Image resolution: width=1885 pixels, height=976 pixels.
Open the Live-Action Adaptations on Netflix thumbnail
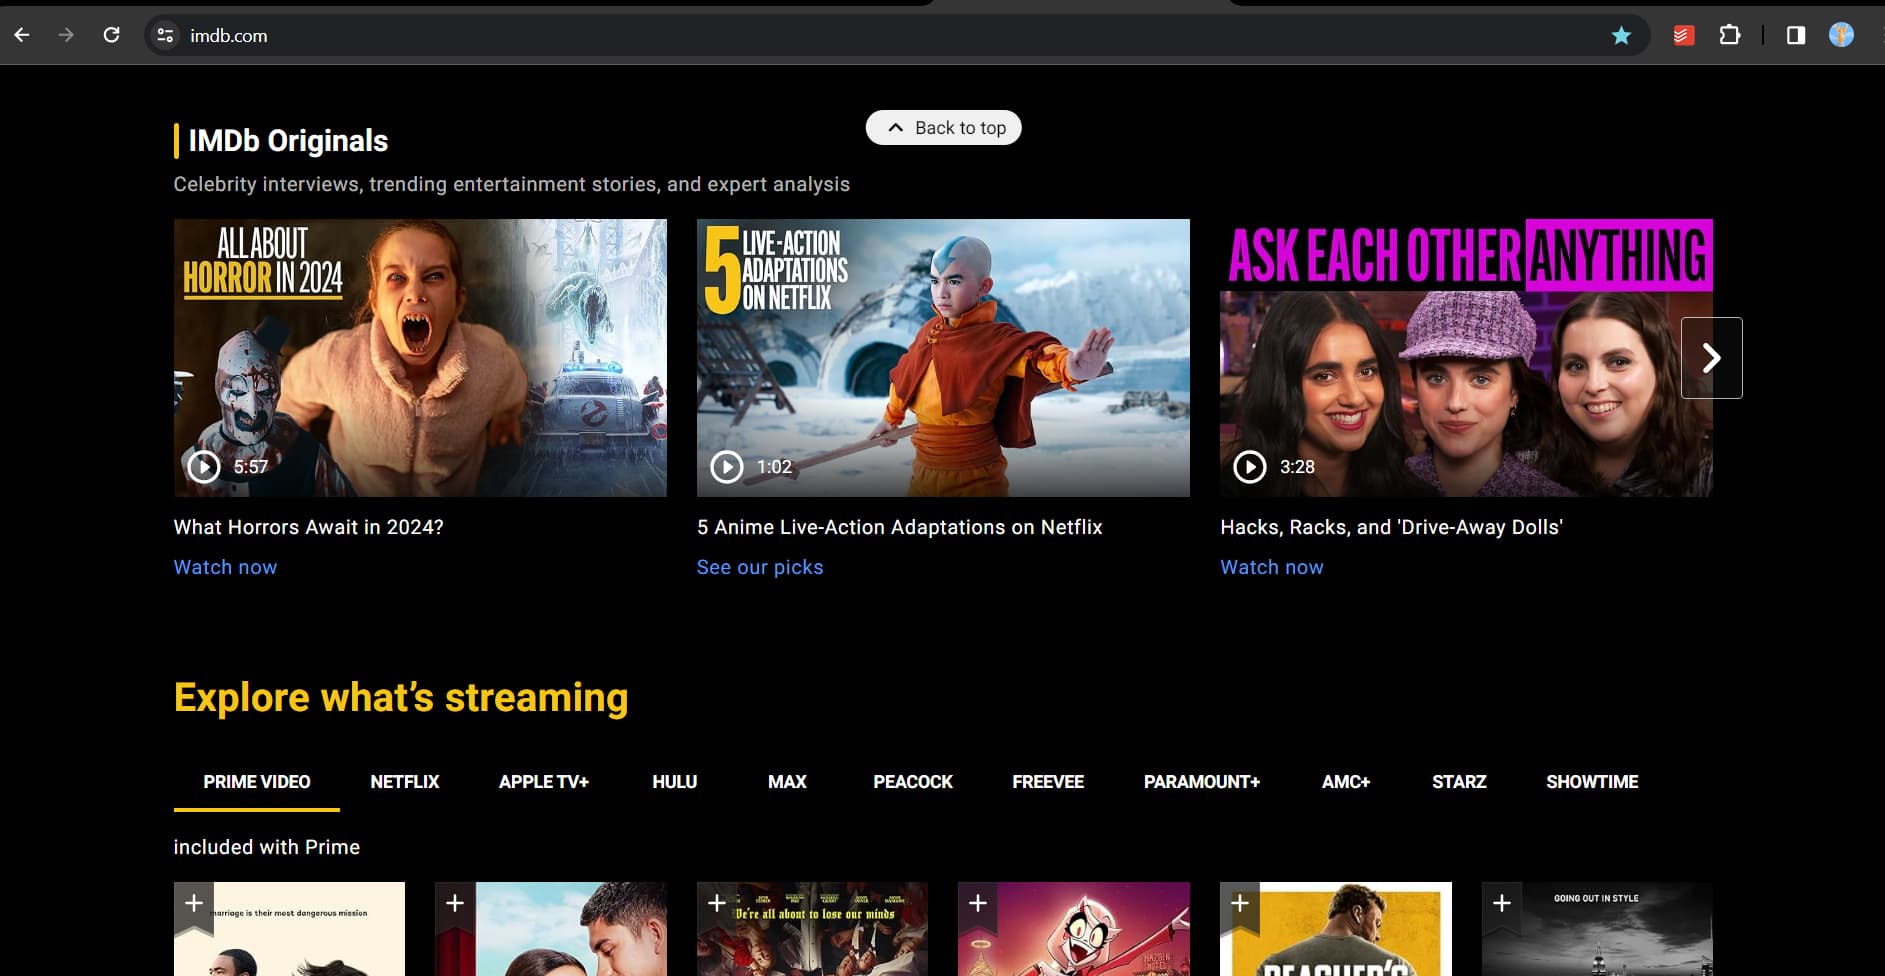[x=943, y=358]
